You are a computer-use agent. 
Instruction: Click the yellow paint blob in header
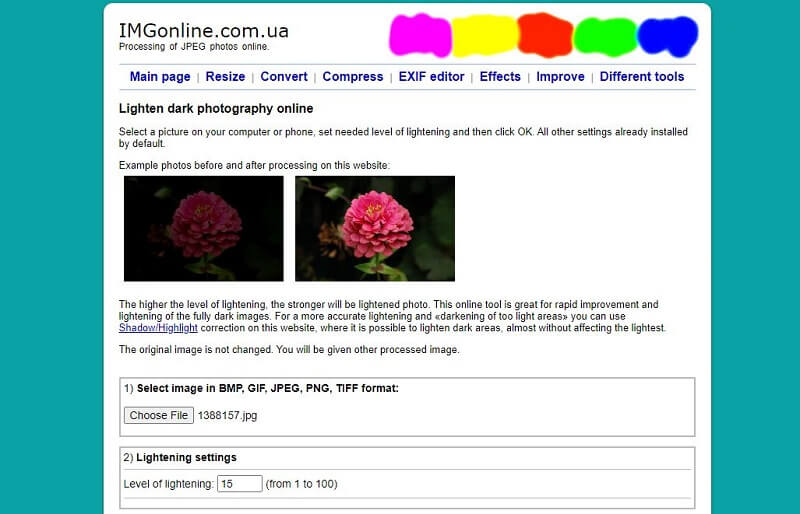click(x=485, y=36)
